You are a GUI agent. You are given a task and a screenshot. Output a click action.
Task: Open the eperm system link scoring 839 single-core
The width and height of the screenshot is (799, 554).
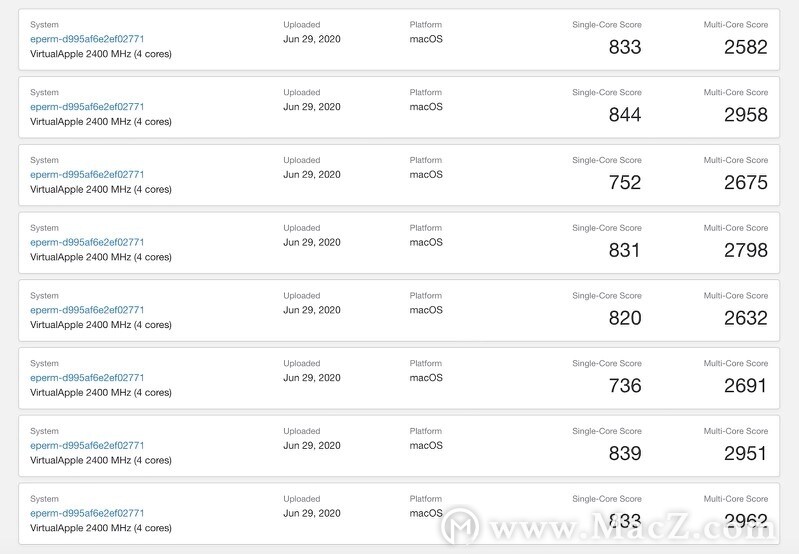click(x=87, y=446)
